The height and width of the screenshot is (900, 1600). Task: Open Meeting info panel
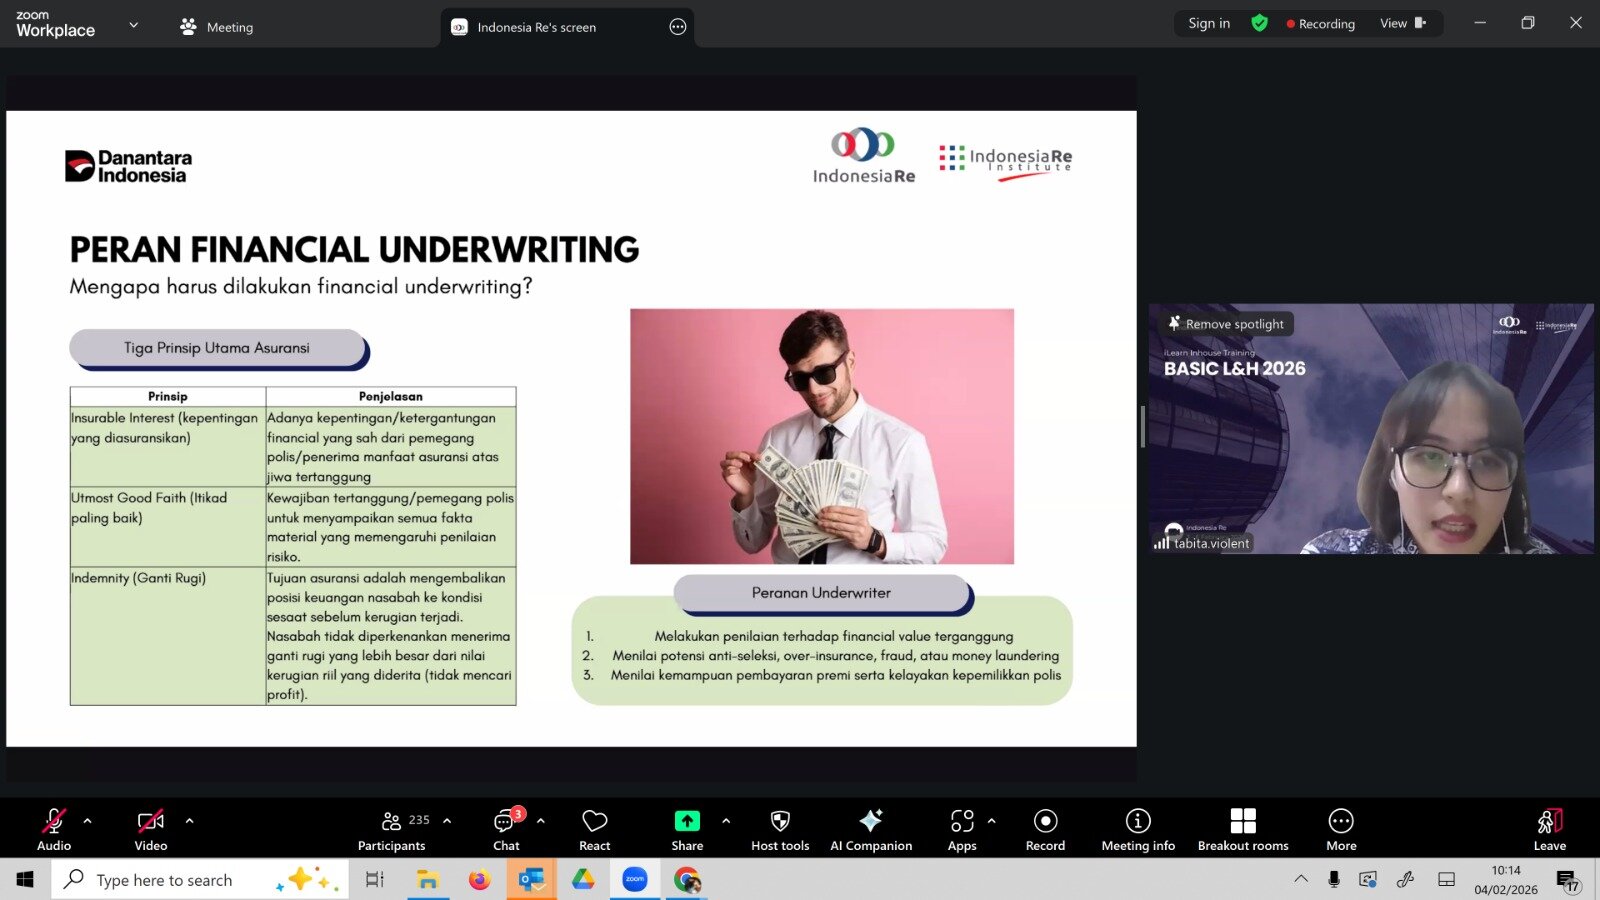[1137, 829]
